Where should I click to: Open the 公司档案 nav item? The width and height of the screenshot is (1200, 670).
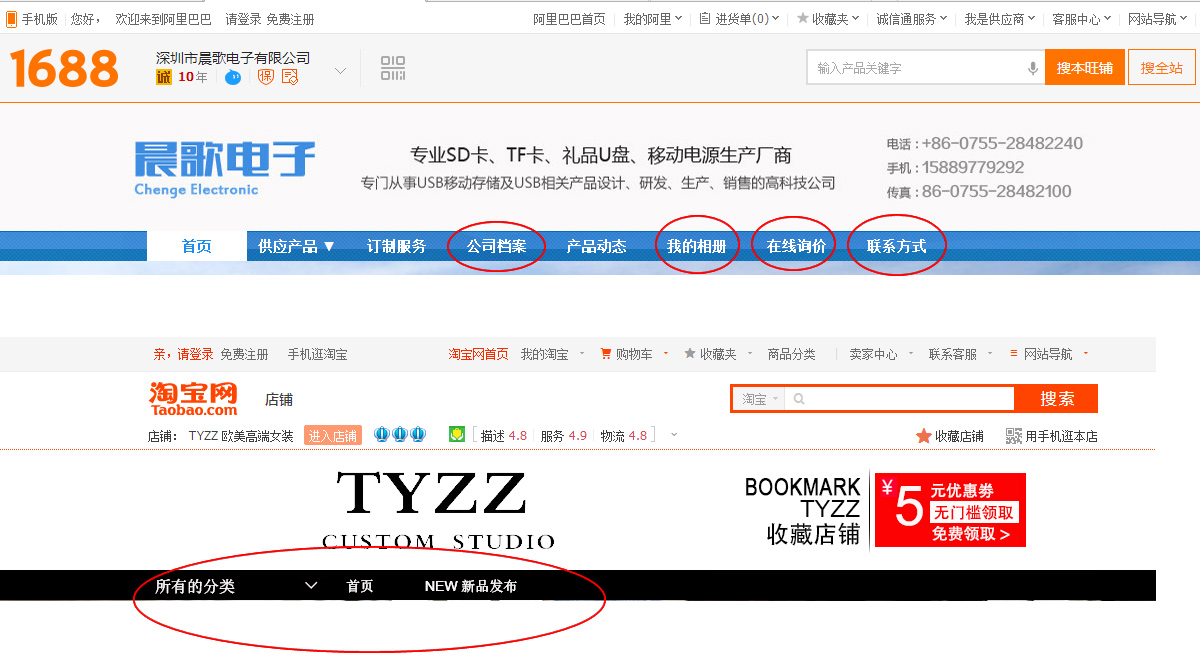[497, 246]
